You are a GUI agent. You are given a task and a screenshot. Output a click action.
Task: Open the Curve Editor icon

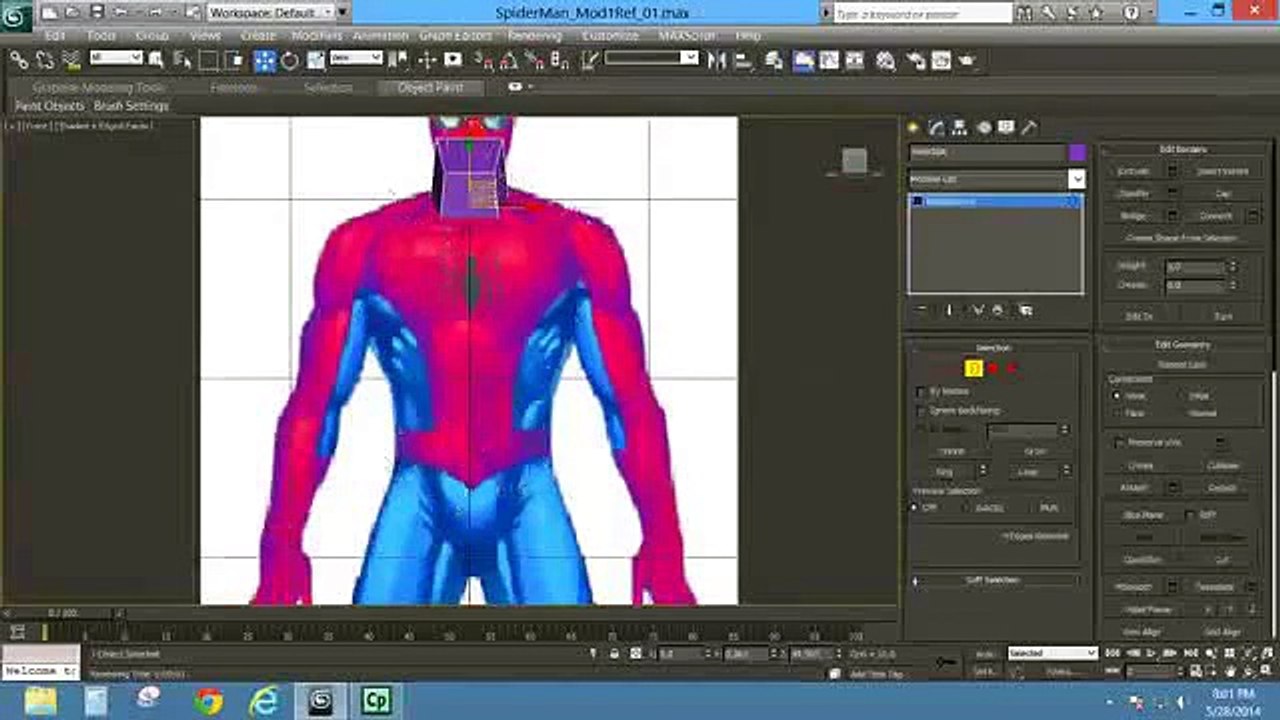tap(830, 60)
